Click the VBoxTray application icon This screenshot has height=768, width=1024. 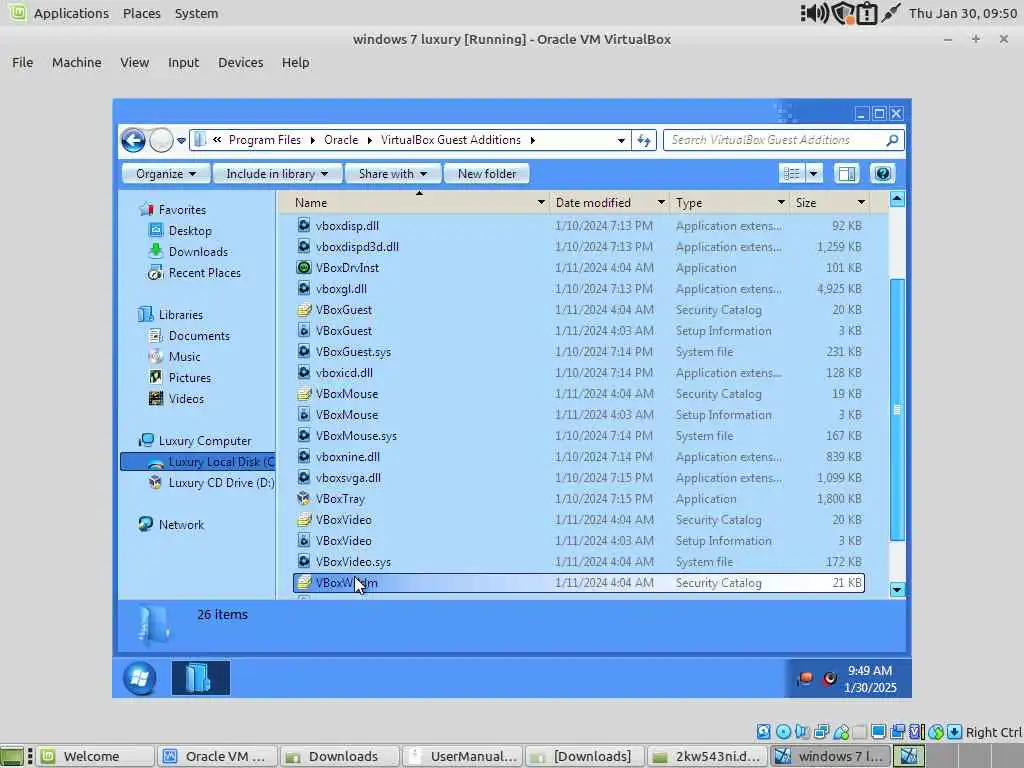coord(304,499)
